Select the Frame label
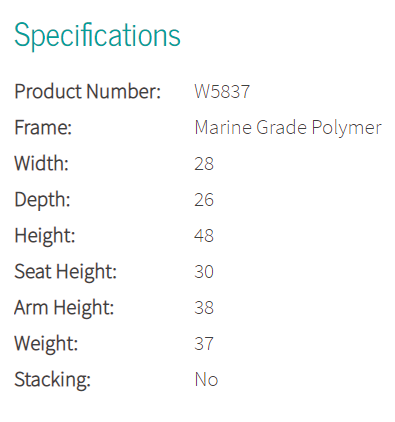The width and height of the screenshot is (395, 422). pyautogui.click(x=43, y=127)
